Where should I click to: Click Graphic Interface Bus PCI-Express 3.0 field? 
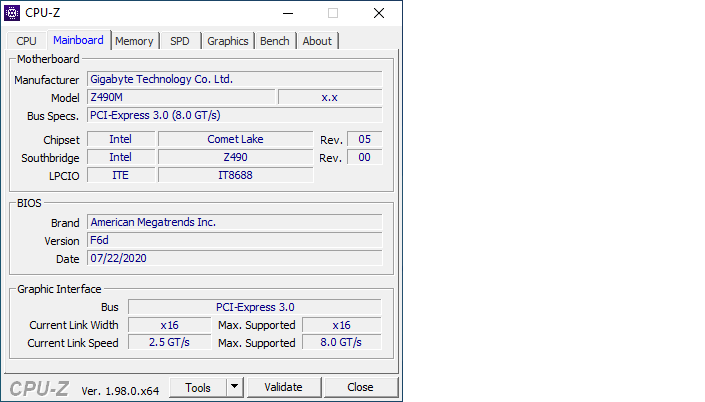click(255, 307)
